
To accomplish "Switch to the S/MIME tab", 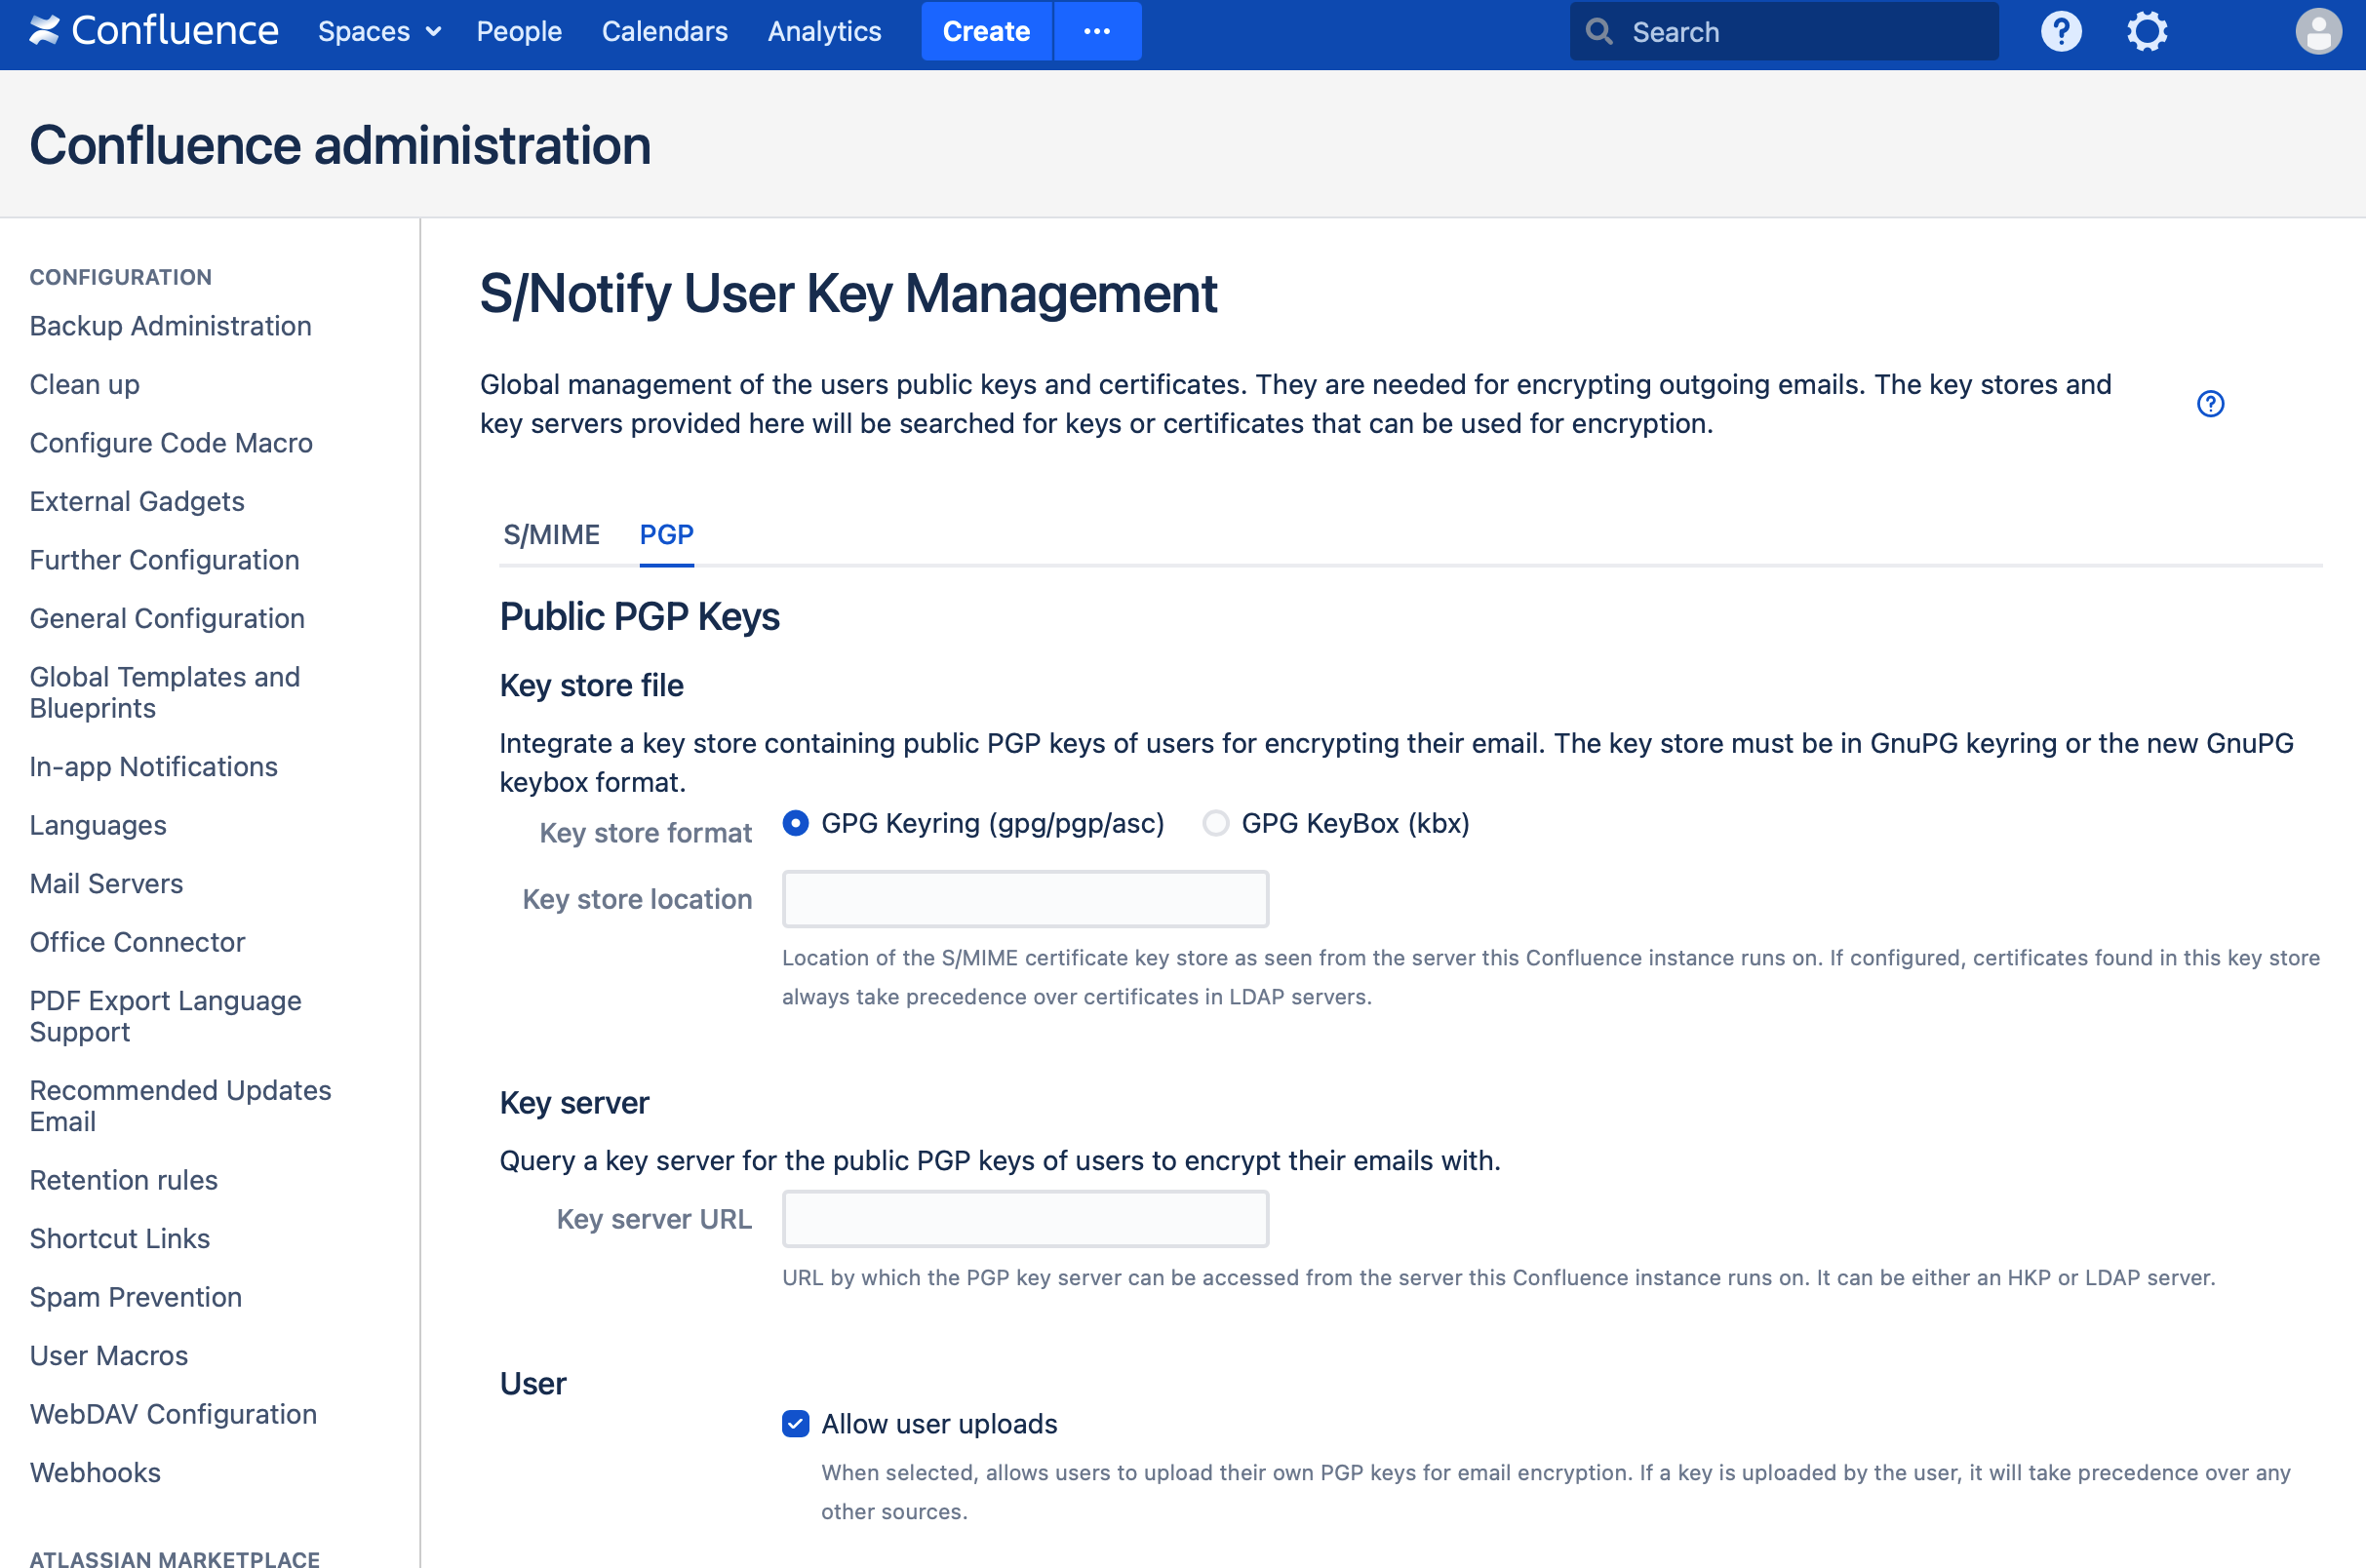I will click(x=551, y=535).
